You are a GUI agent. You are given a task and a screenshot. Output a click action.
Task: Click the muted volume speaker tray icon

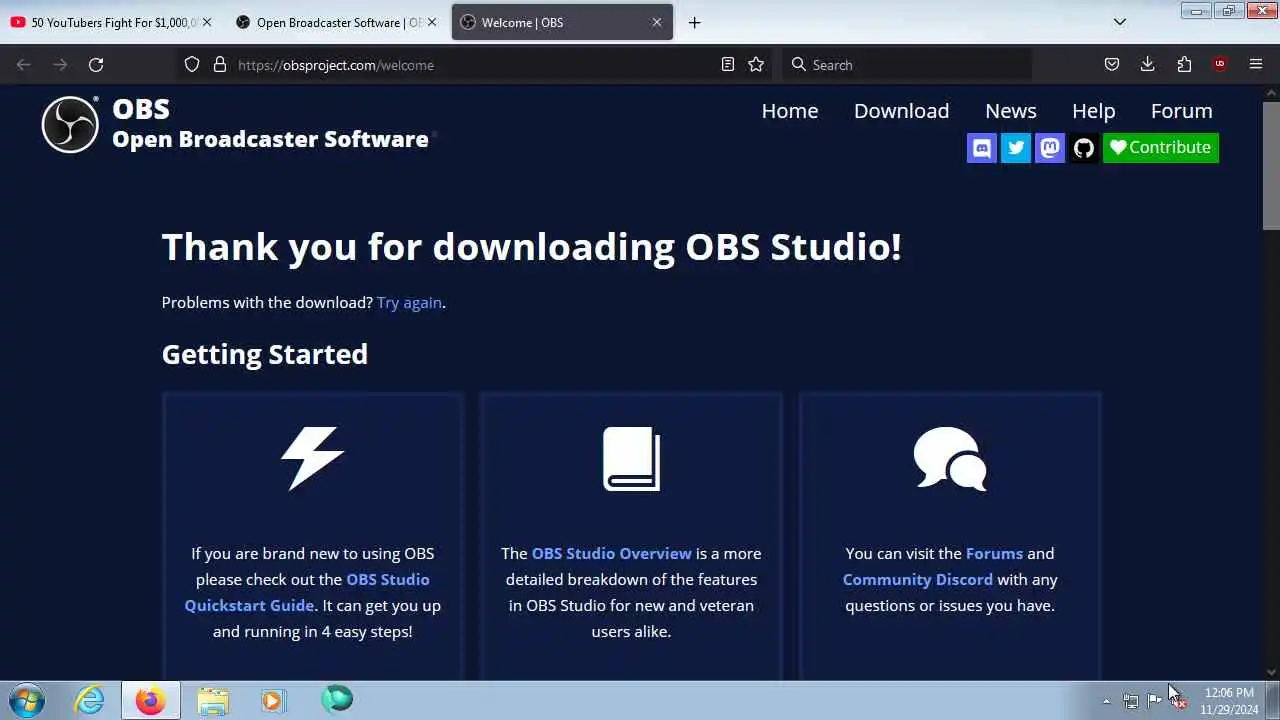1178,701
